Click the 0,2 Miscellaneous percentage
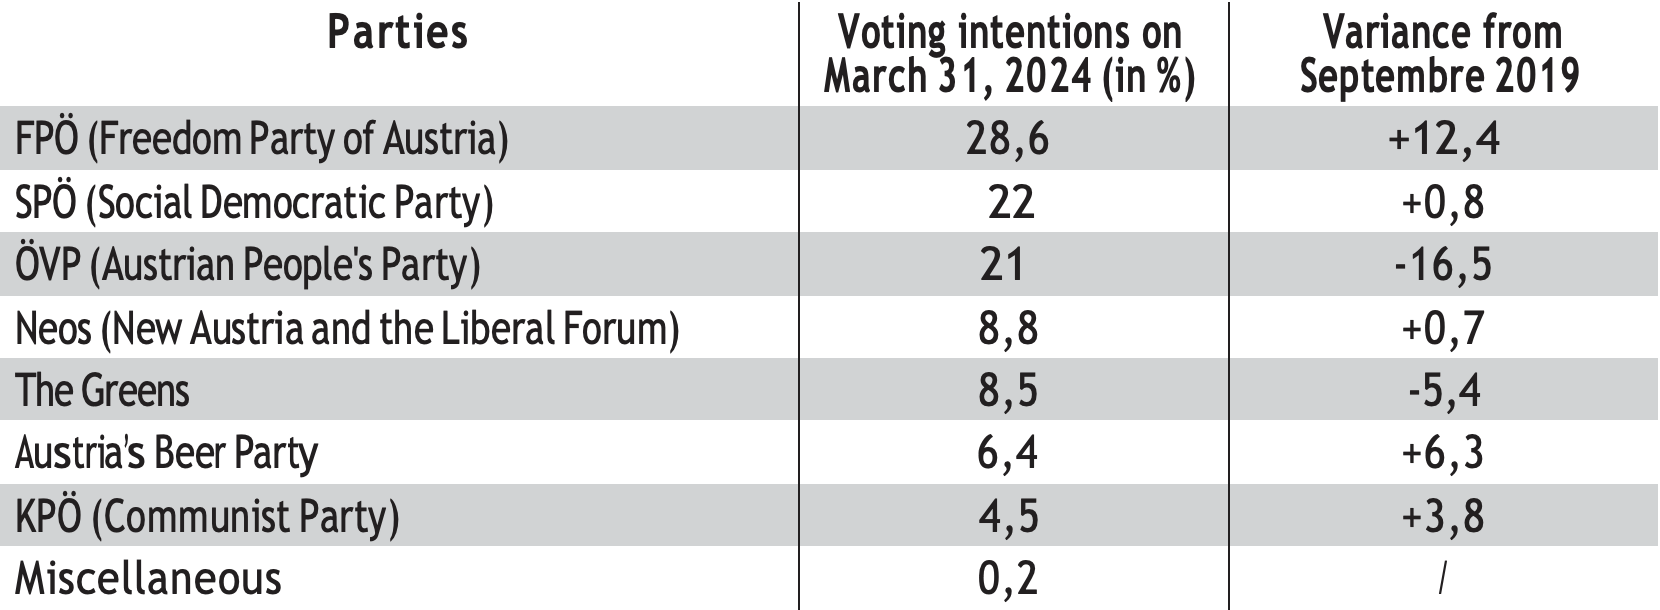The image size is (1660, 610). (1008, 579)
